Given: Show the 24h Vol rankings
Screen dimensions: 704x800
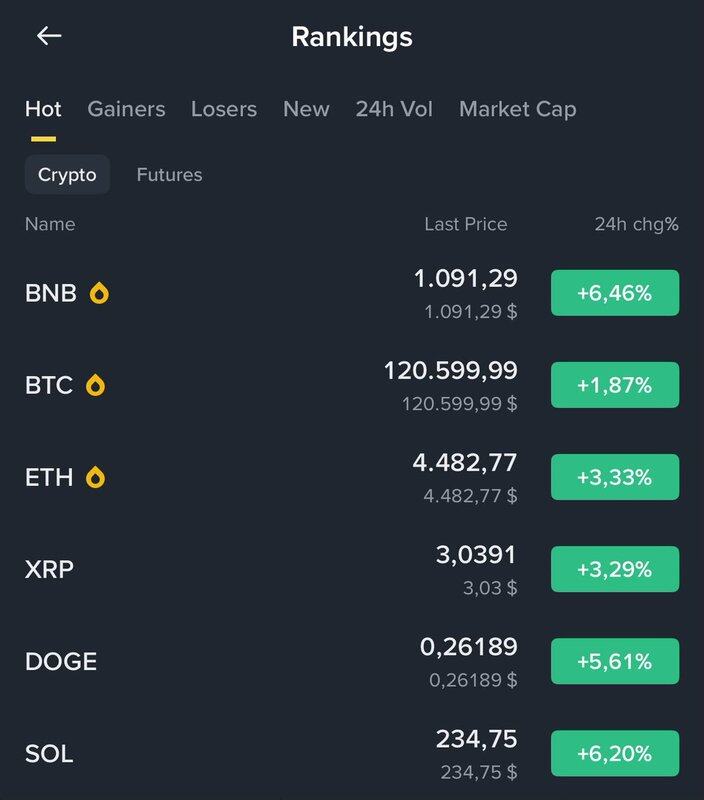Looking at the screenshot, I should [x=394, y=109].
